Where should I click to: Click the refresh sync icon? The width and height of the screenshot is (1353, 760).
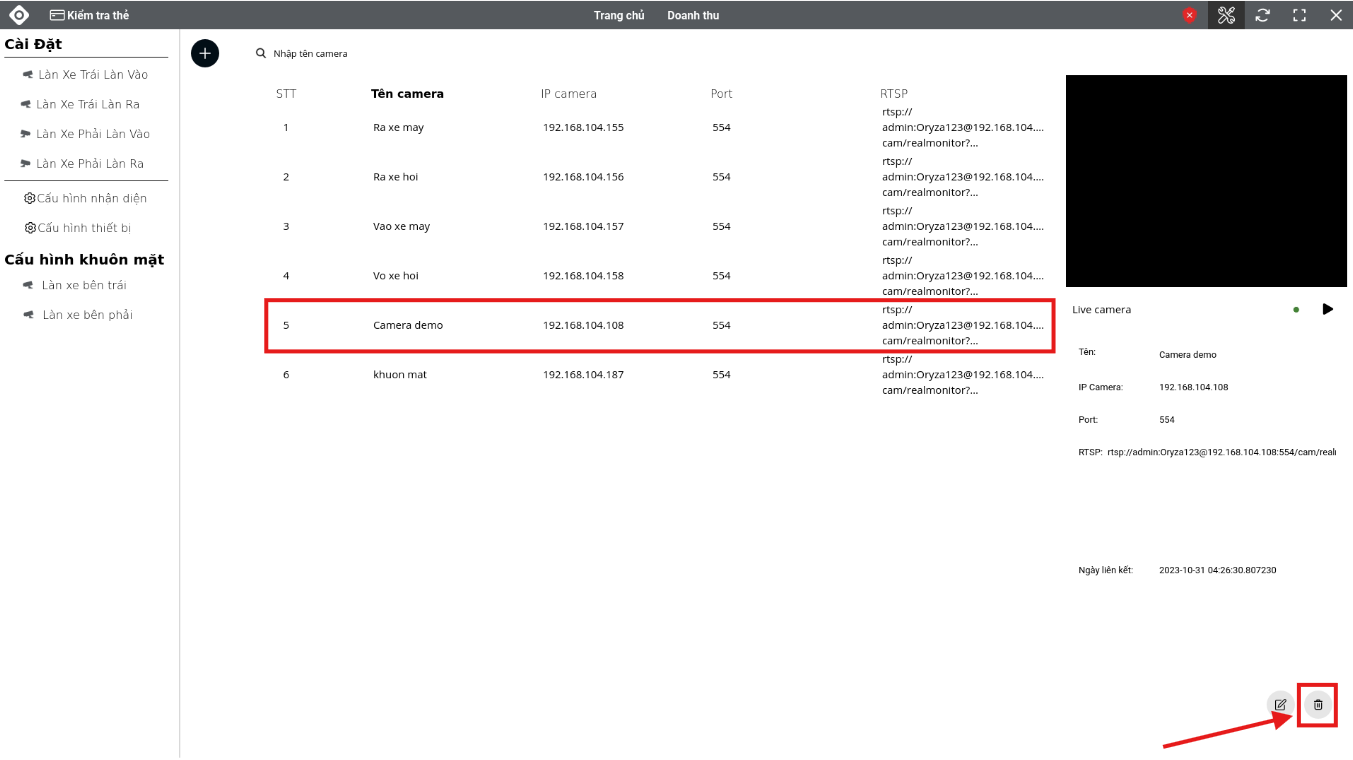pyautogui.click(x=1263, y=15)
